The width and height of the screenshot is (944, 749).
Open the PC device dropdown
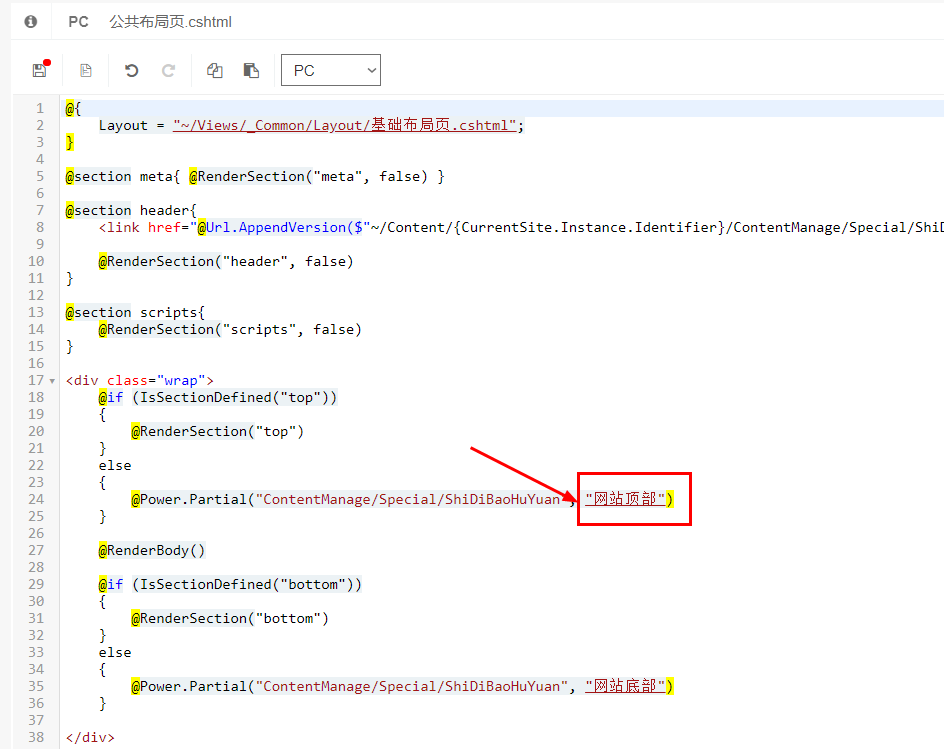pyautogui.click(x=331, y=70)
